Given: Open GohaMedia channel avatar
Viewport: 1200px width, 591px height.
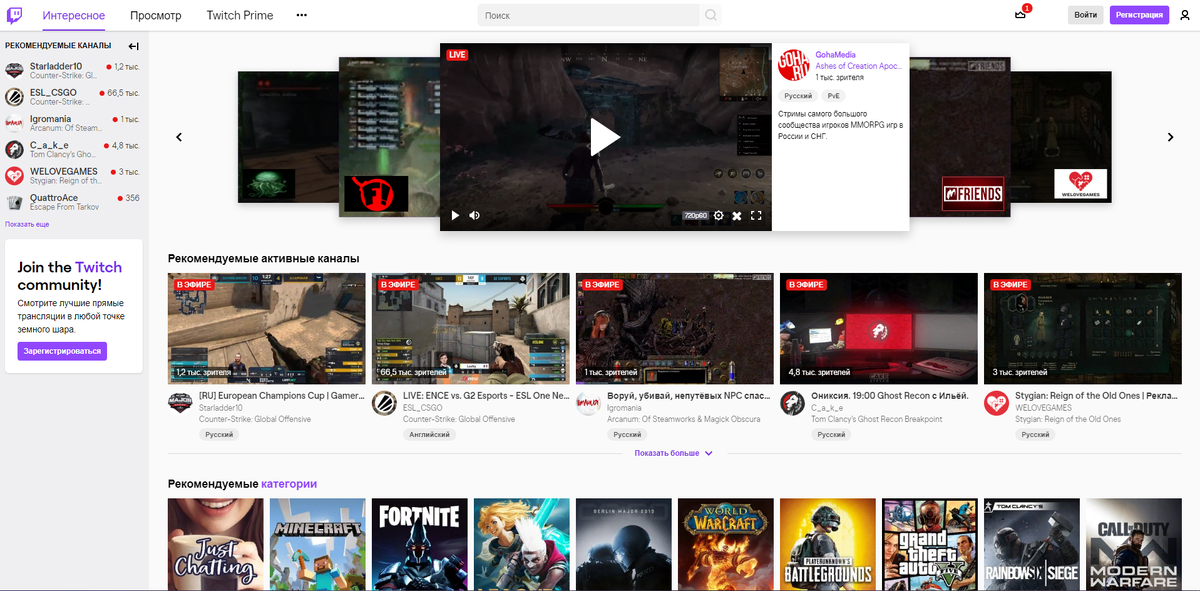Looking at the screenshot, I should 794,64.
